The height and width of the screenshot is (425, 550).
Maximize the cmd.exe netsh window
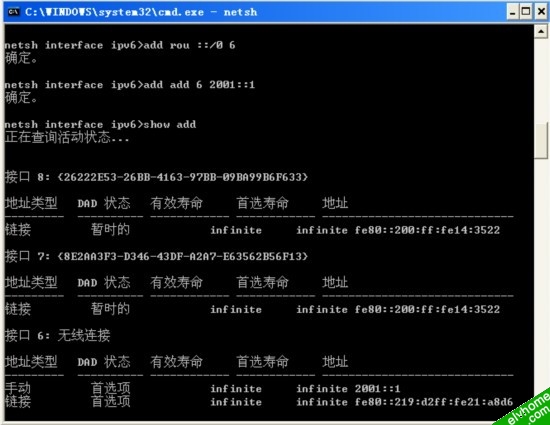(526, 12)
